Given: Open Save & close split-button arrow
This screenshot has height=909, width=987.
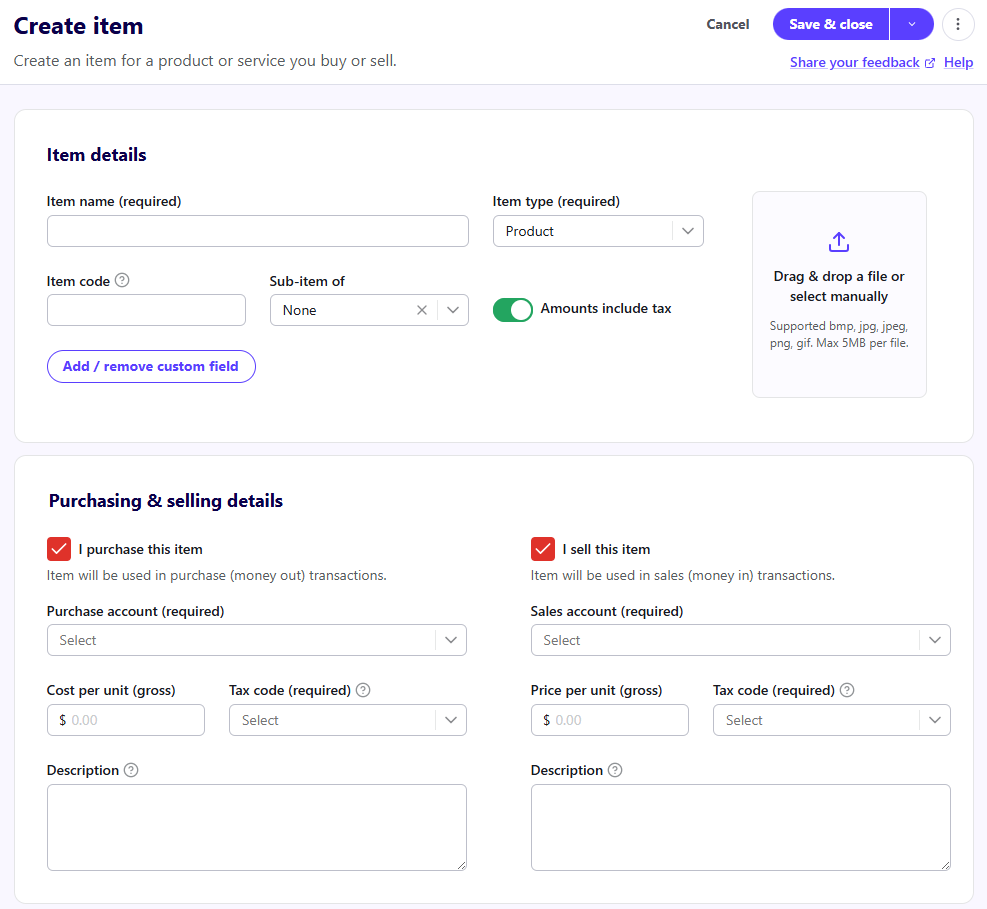Looking at the screenshot, I should [x=911, y=24].
